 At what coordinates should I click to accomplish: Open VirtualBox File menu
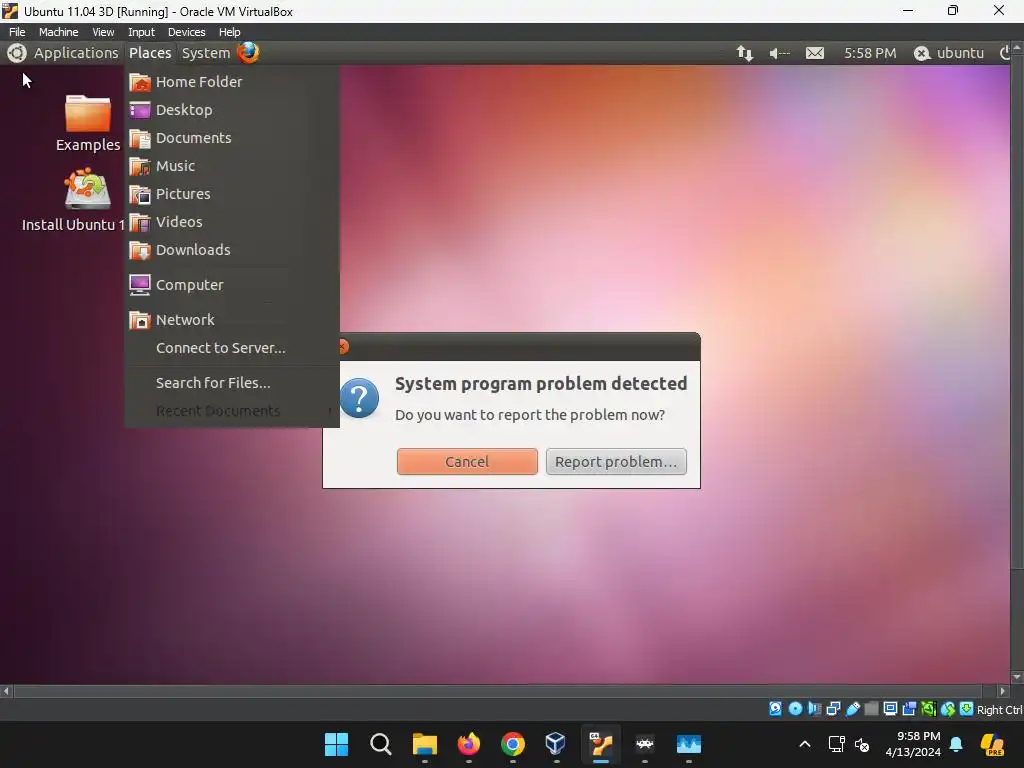[x=17, y=32]
